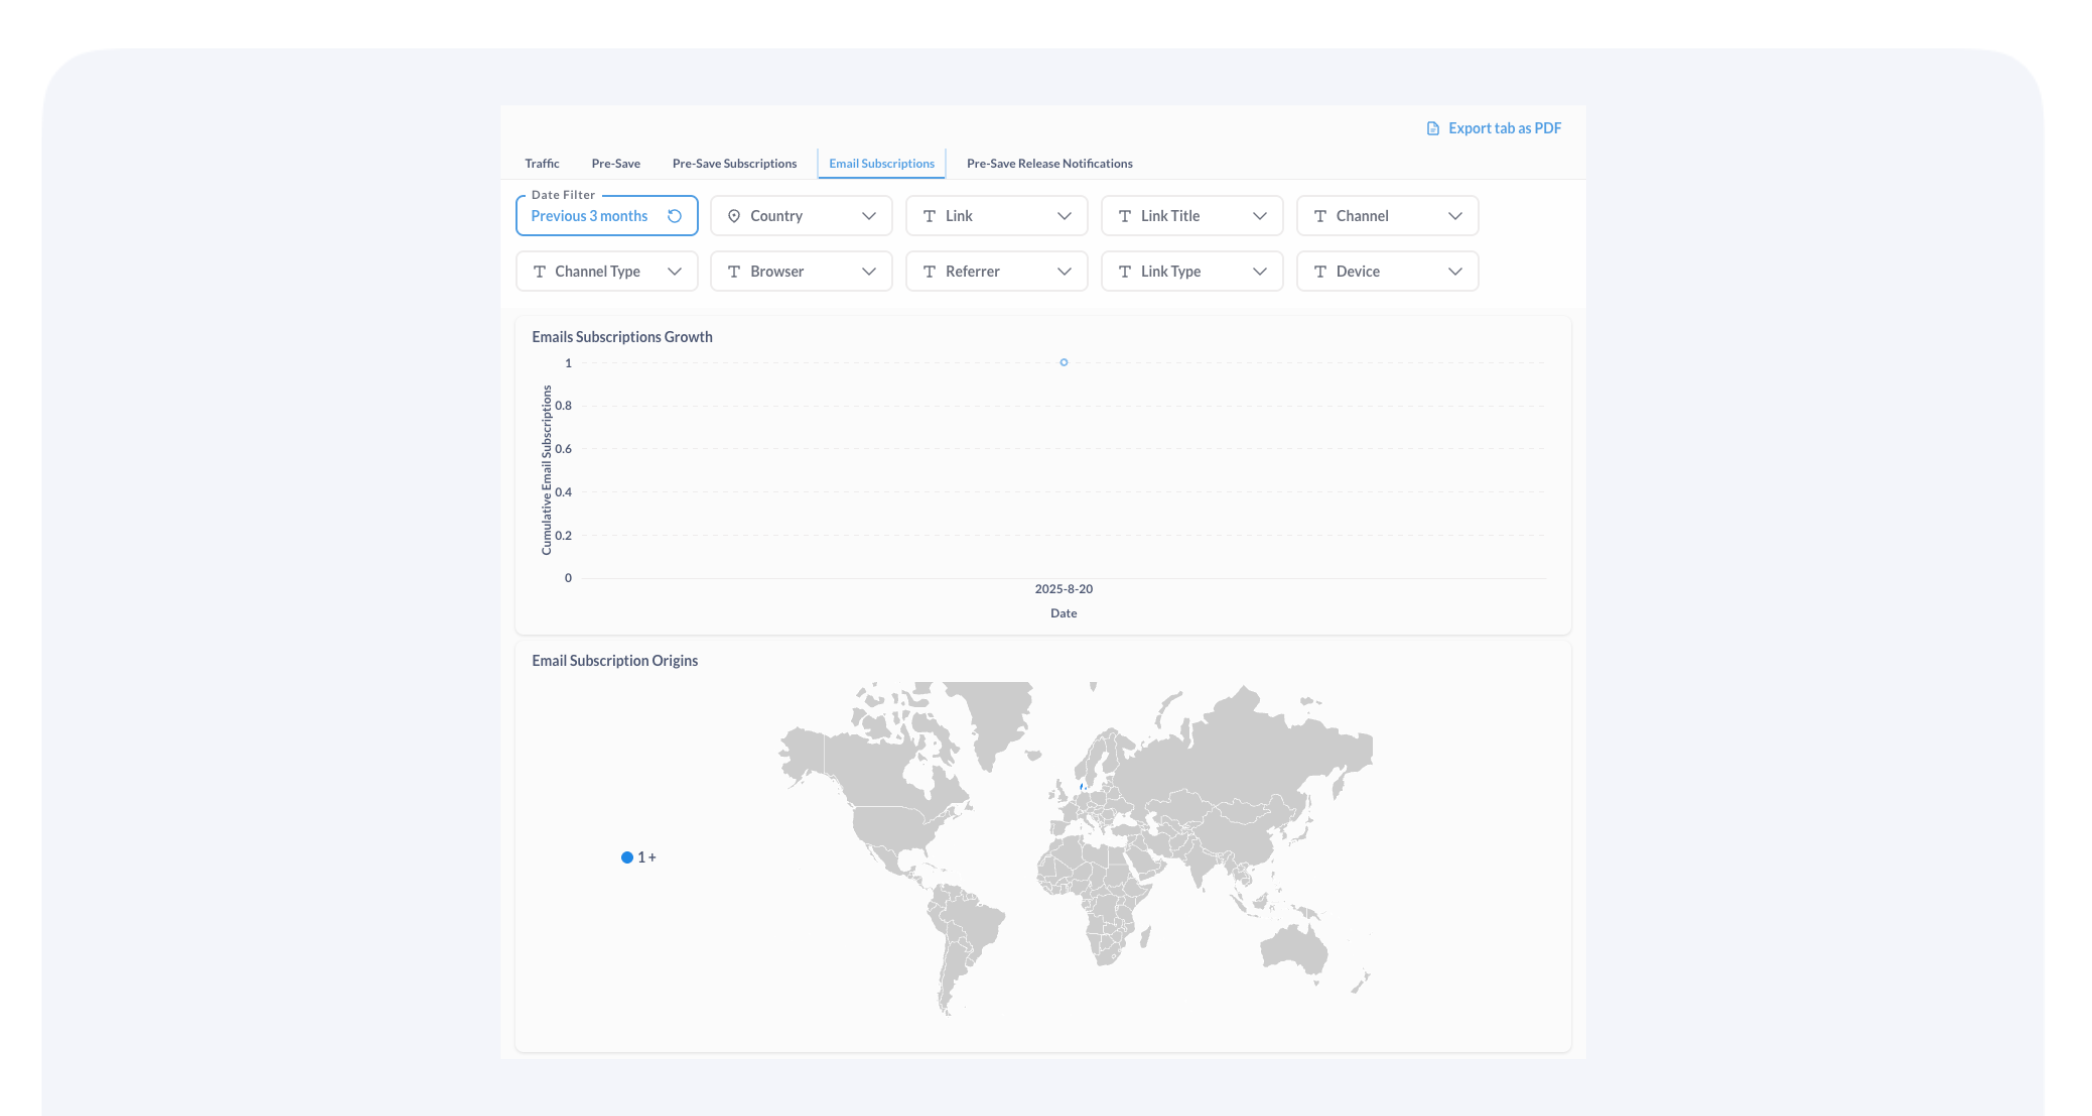
Task: Expand the Country dropdown chevron
Action: (868, 216)
